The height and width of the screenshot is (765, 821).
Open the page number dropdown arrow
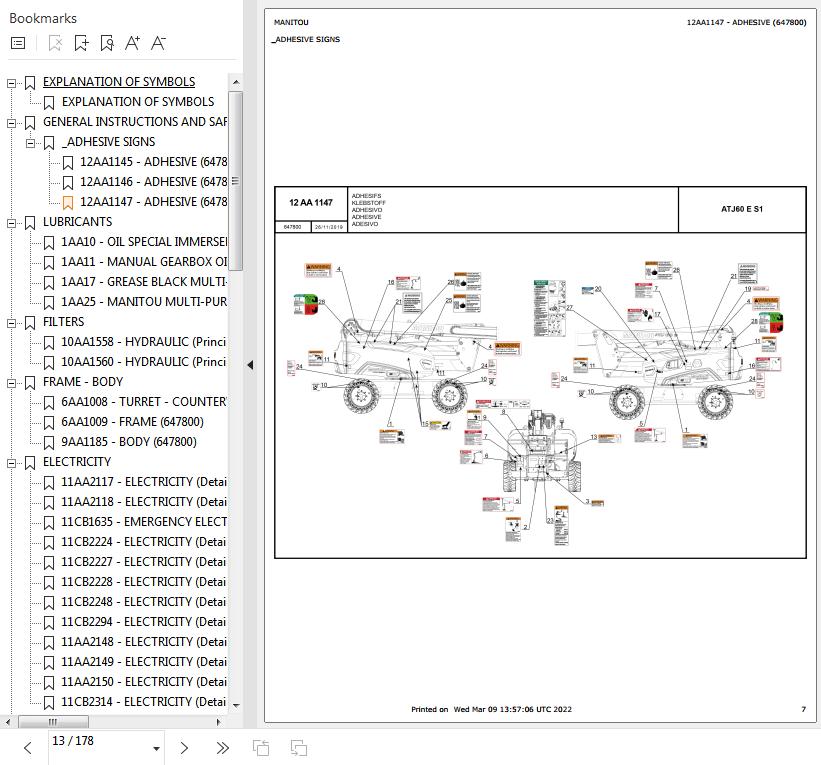[156, 748]
